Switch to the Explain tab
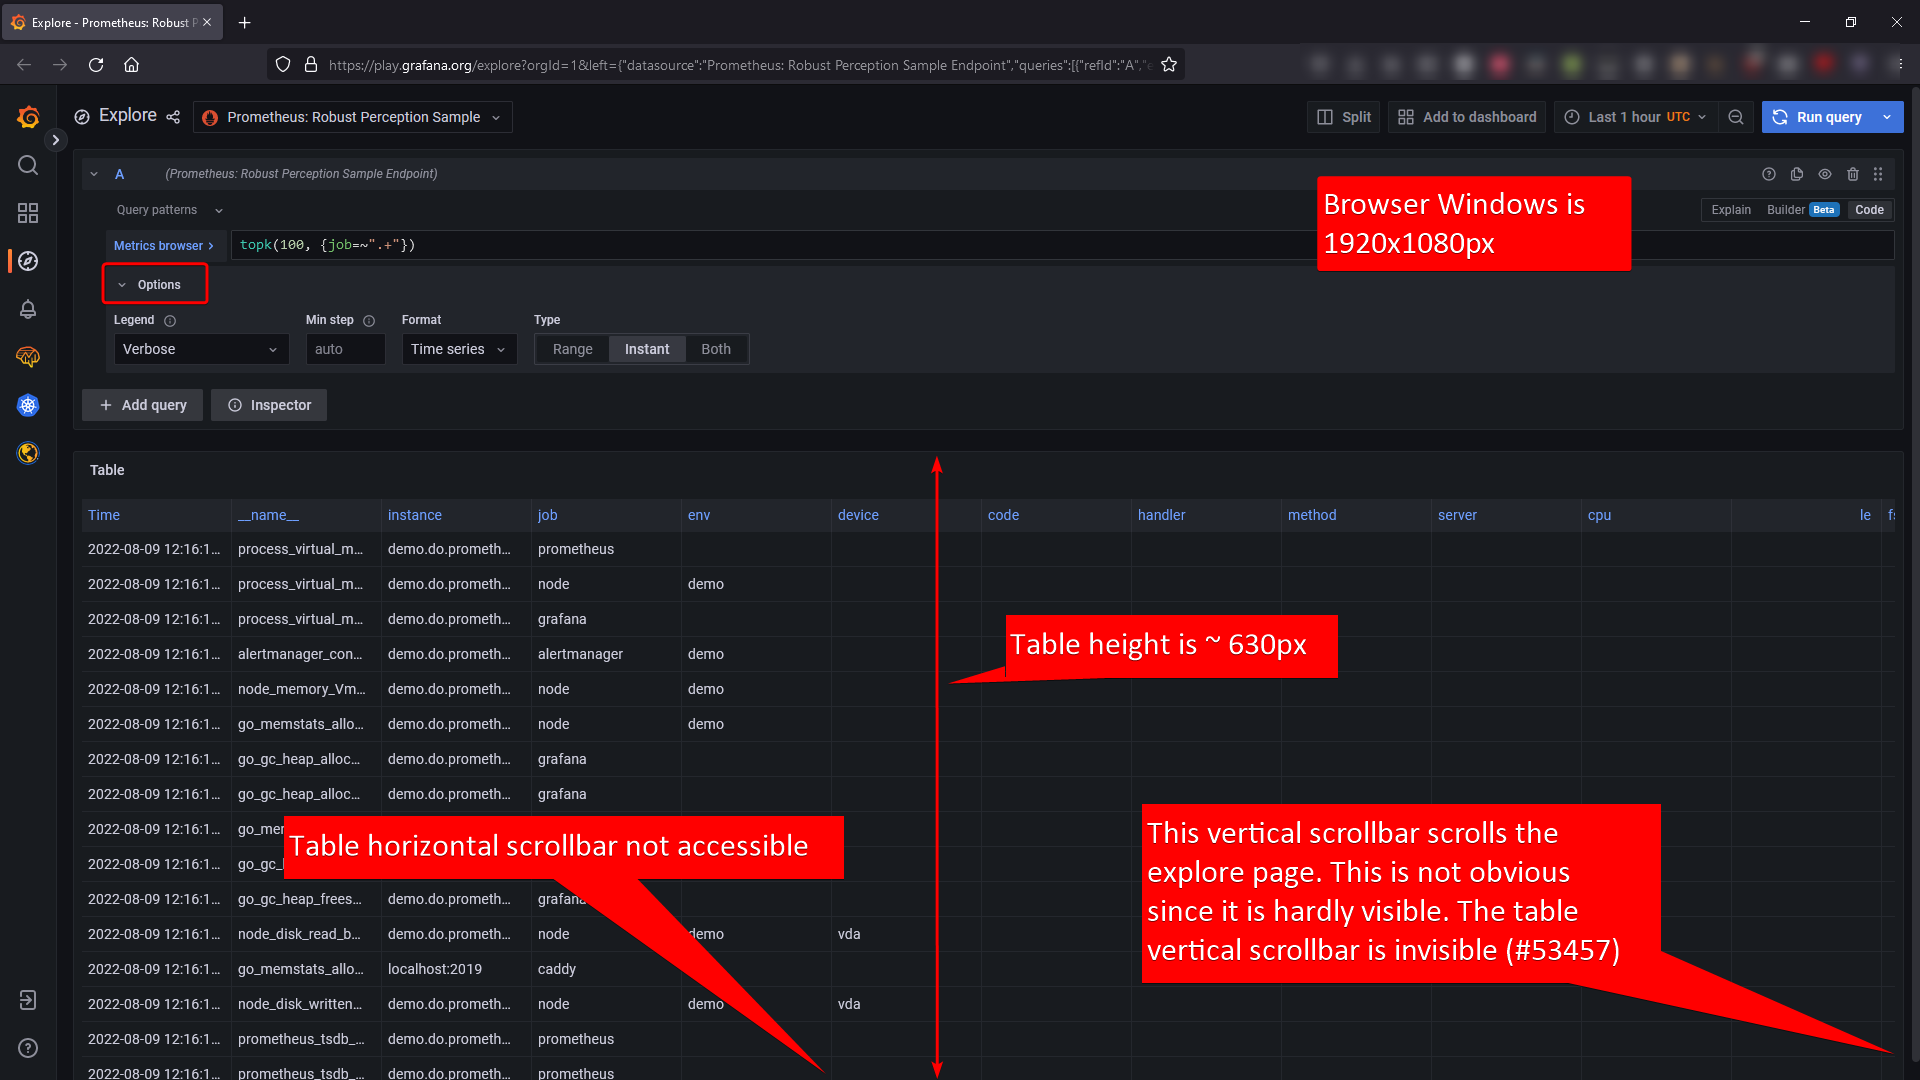Viewport: 1920px width, 1080px height. (1731, 209)
